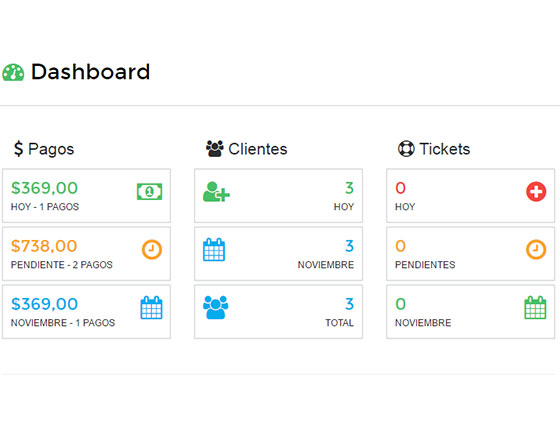Click the green calendar icon in Tickets Noviembre
Viewport: 560px width, 435px height.
pos(535,307)
